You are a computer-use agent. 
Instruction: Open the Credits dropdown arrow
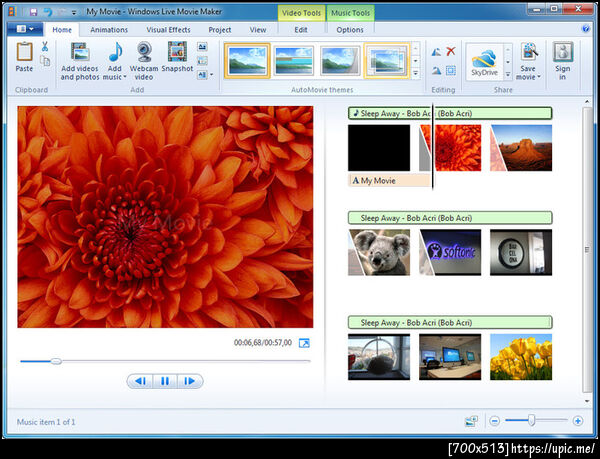click(x=211, y=75)
